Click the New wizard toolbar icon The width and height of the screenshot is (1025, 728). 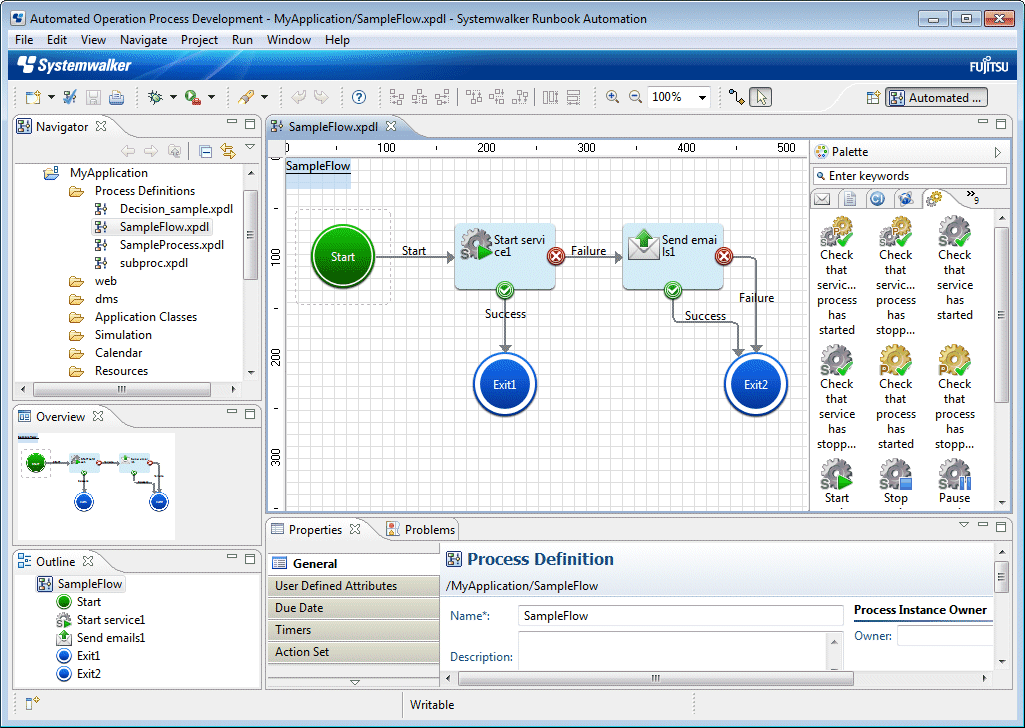tap(33, 97)
